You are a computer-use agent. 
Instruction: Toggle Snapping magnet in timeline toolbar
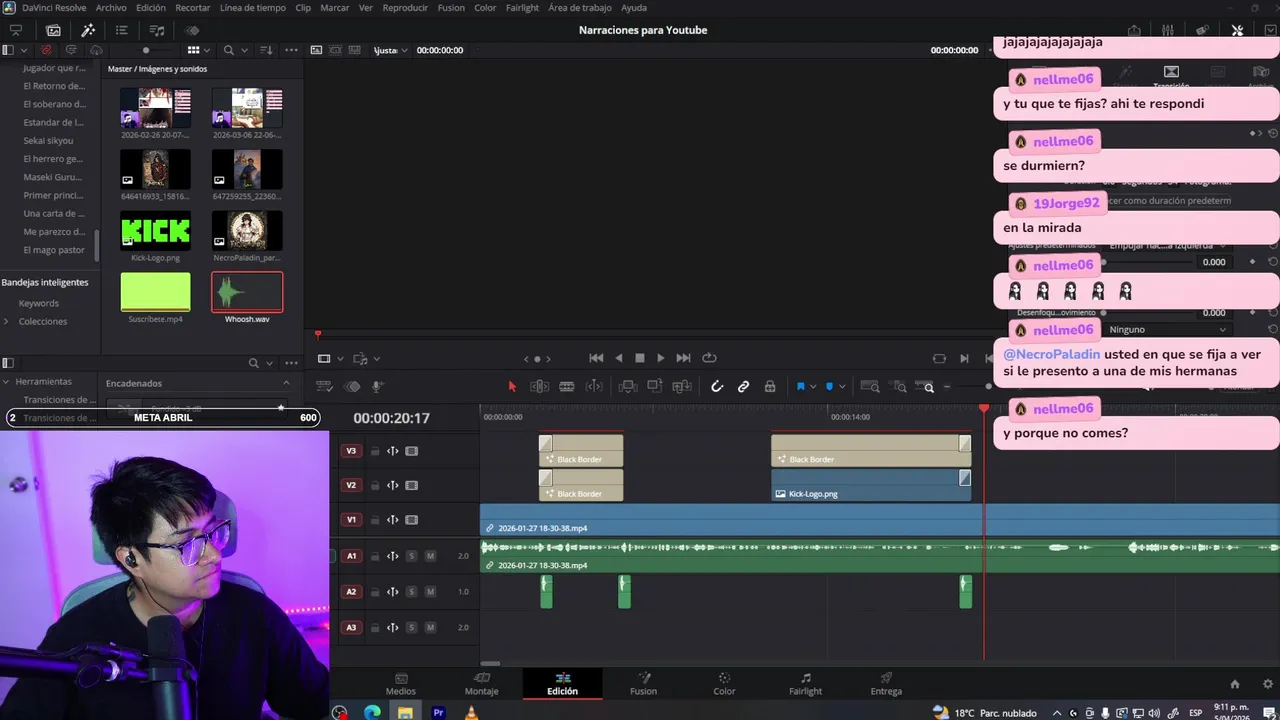click(x=716, y=386)
